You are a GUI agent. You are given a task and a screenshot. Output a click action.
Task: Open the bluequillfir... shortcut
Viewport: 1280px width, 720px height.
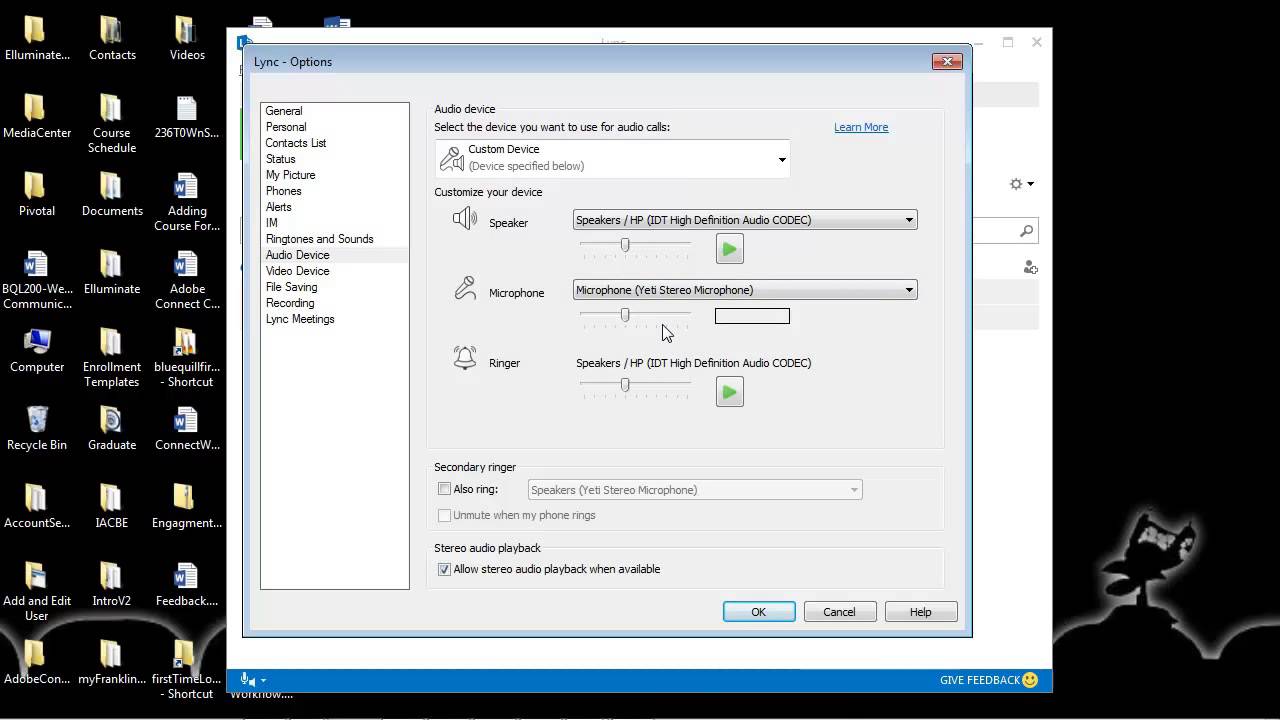pyautogui.click(x=187, y=358)
